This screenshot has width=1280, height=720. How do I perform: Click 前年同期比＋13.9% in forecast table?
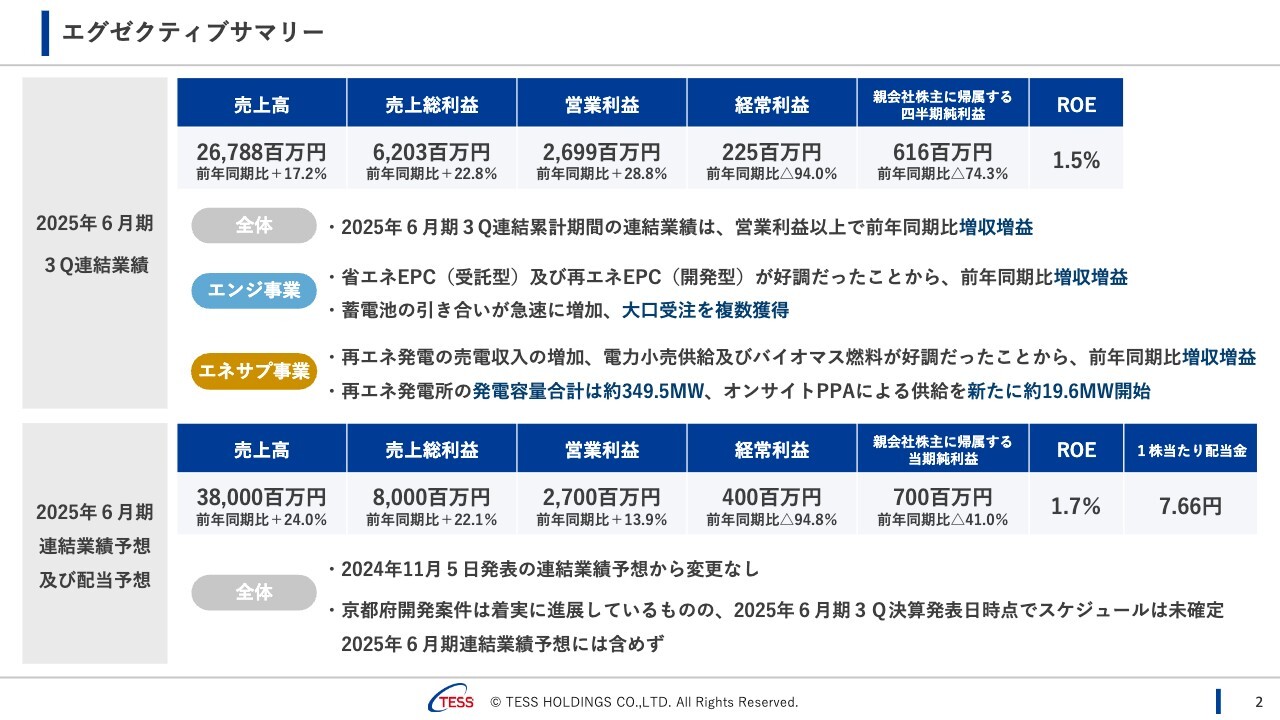[602, 520]
